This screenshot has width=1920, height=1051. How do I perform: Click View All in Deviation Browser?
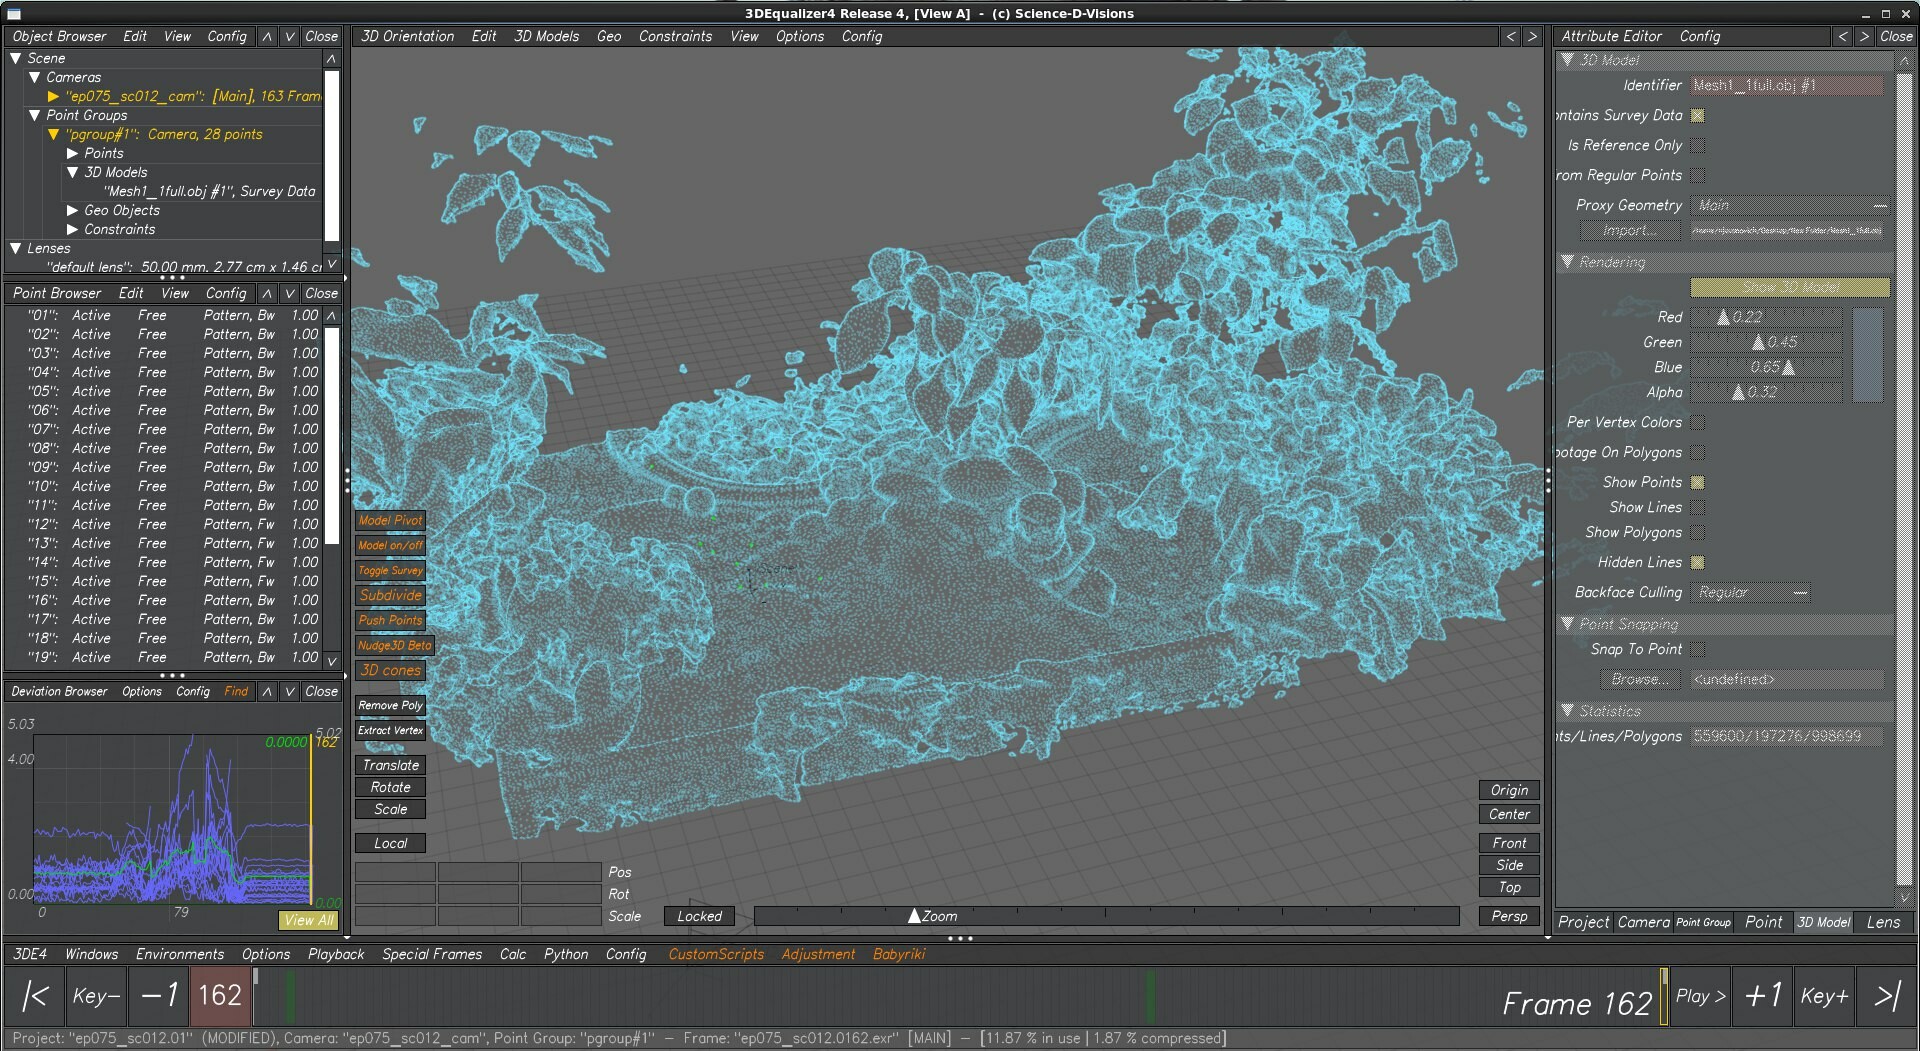coord(308,920)
